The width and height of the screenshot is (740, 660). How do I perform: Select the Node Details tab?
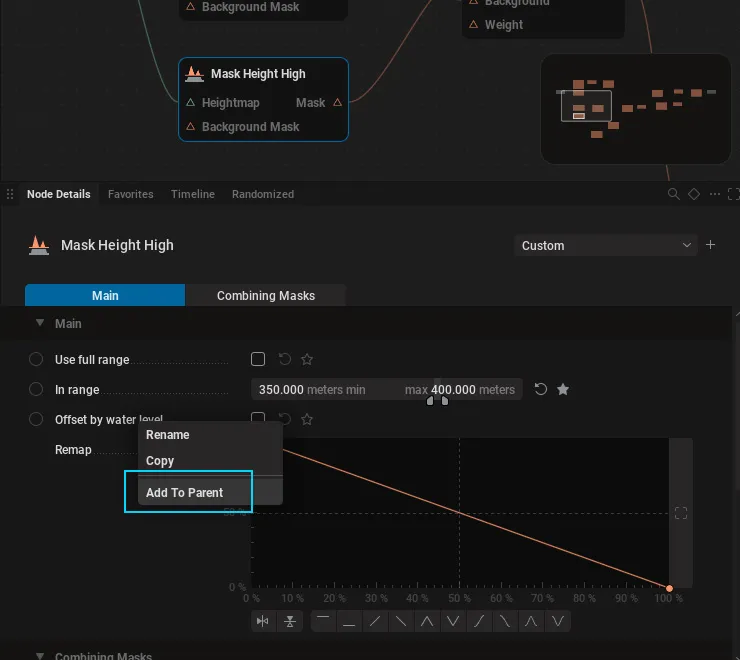point(59,194)
